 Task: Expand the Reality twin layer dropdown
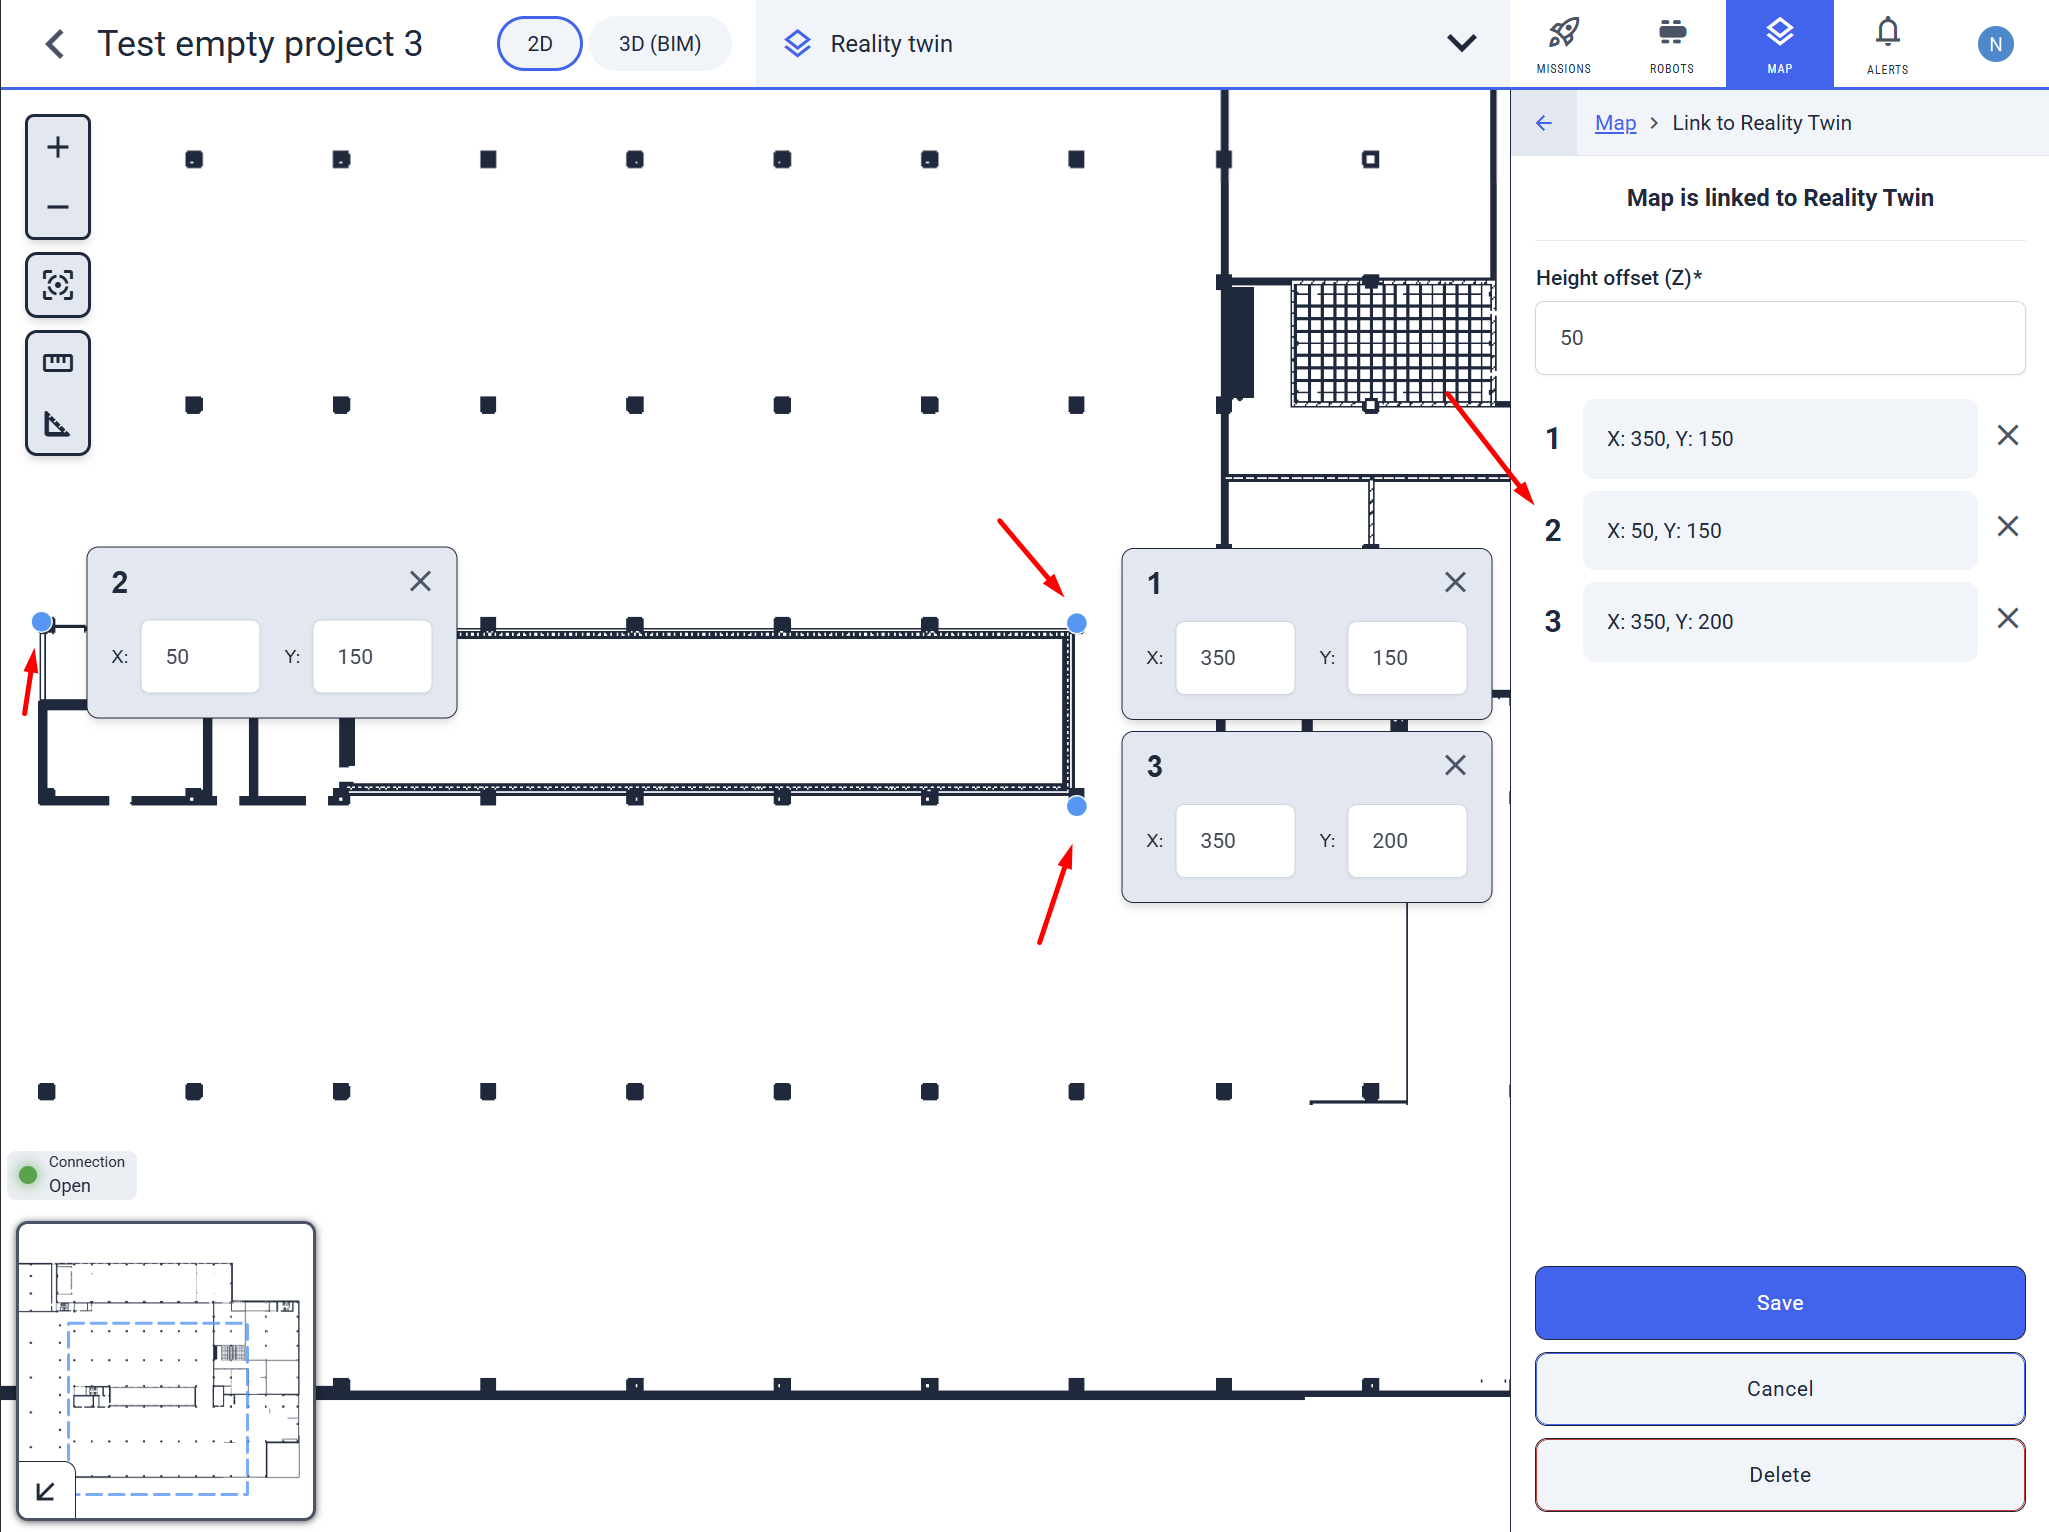click(1462, 43)
